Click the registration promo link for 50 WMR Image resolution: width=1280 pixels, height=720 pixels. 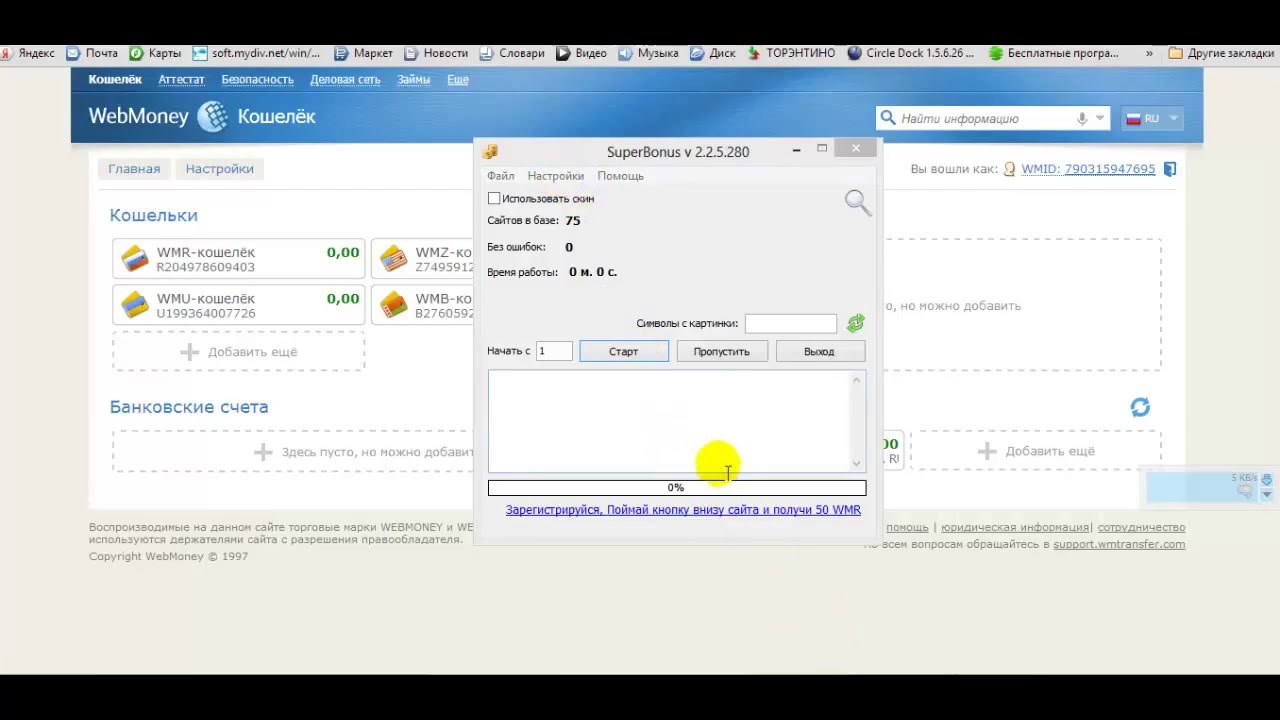(683, 510)
